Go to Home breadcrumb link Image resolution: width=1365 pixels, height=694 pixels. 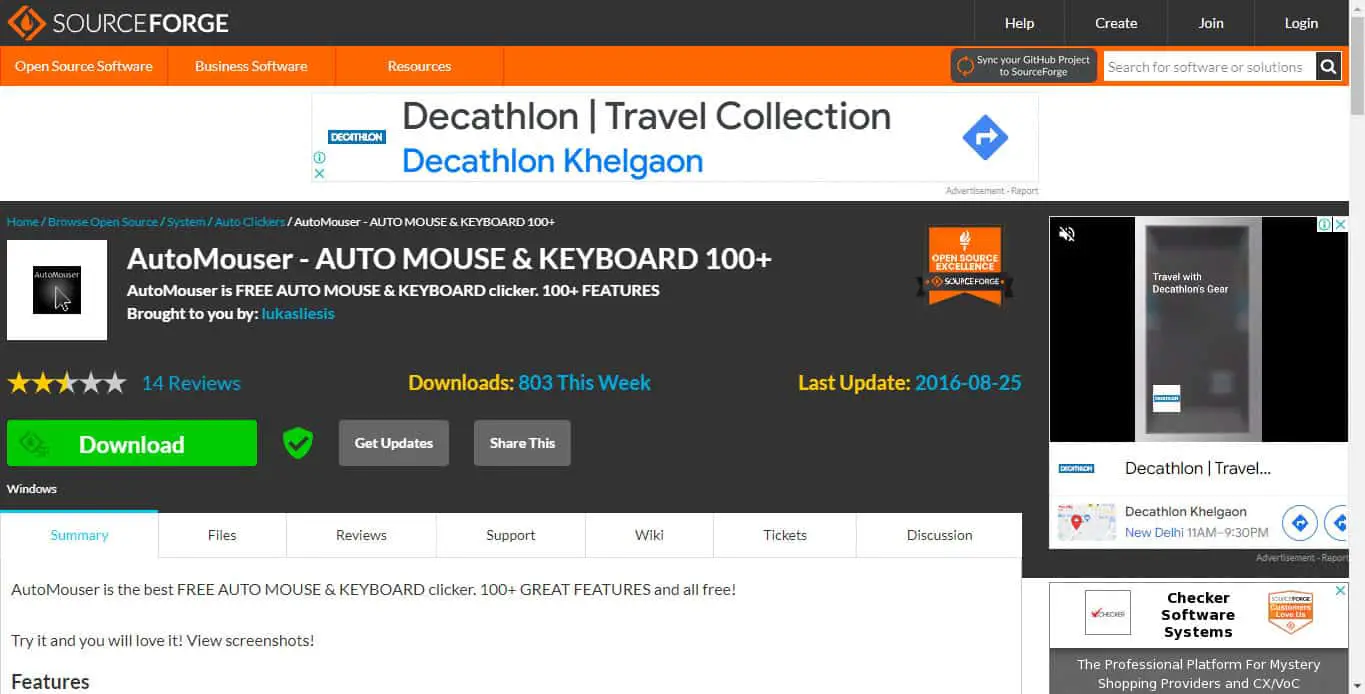pos(23,222)
